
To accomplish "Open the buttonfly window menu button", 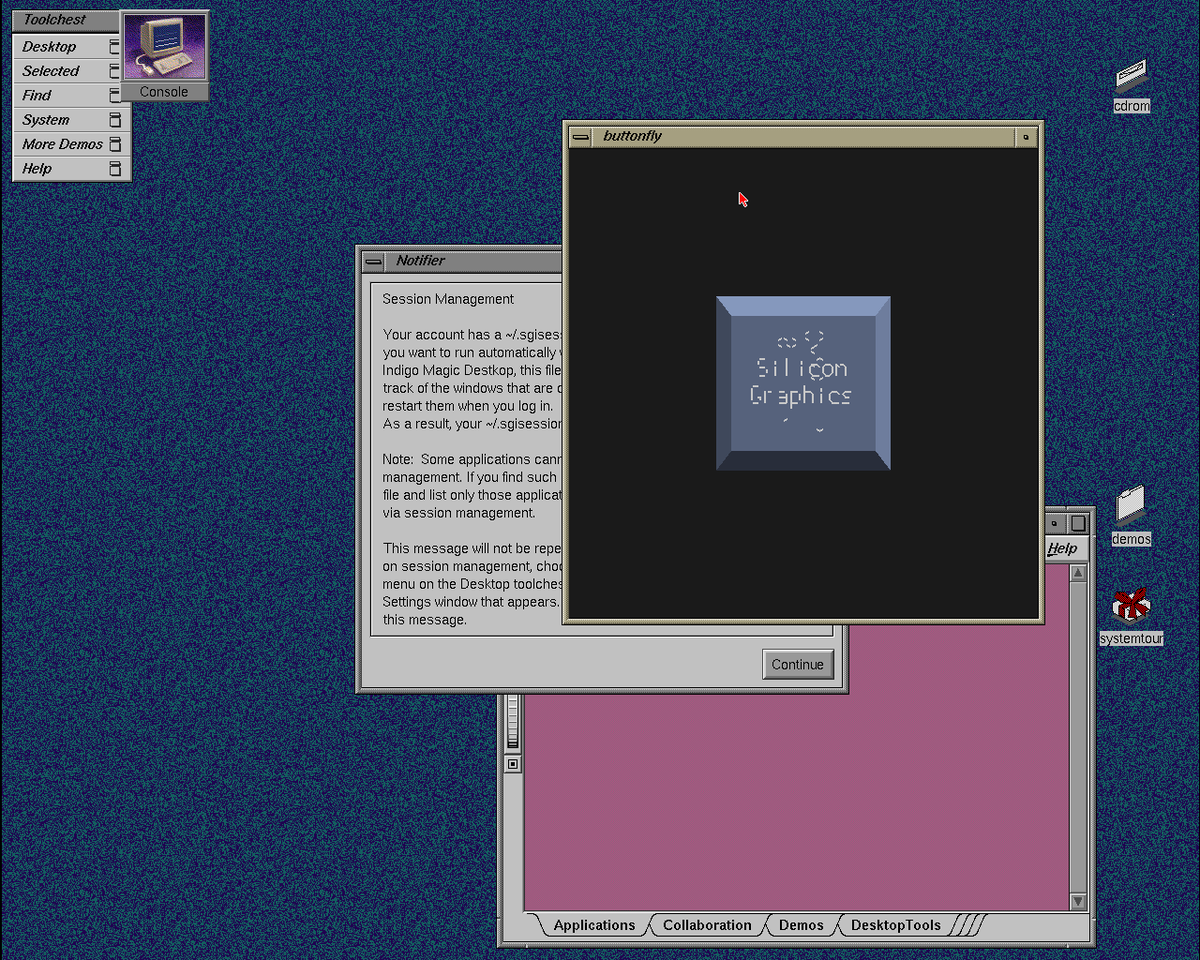I will [580, 137].
